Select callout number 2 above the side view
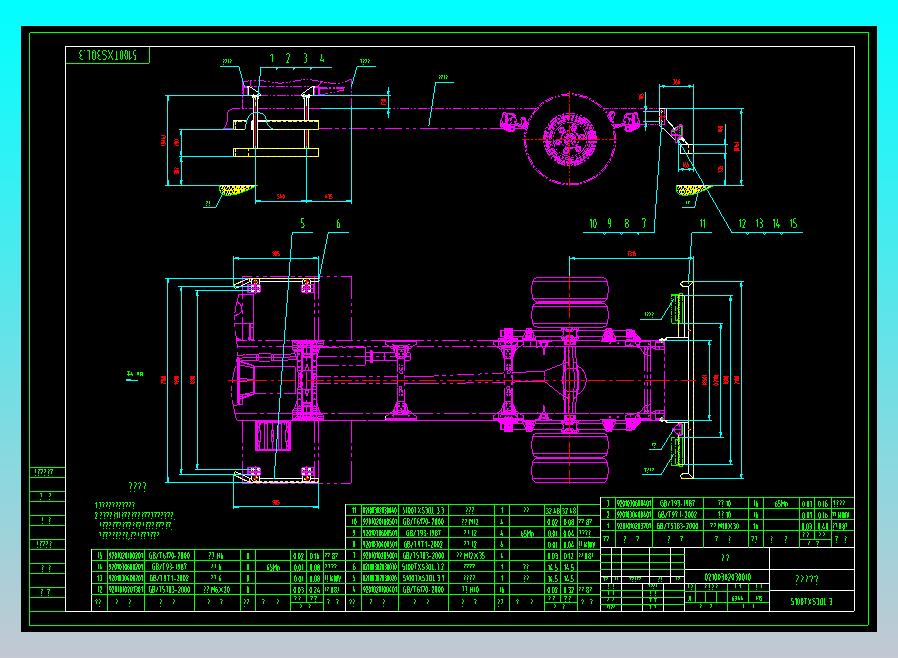 point(288,58)
